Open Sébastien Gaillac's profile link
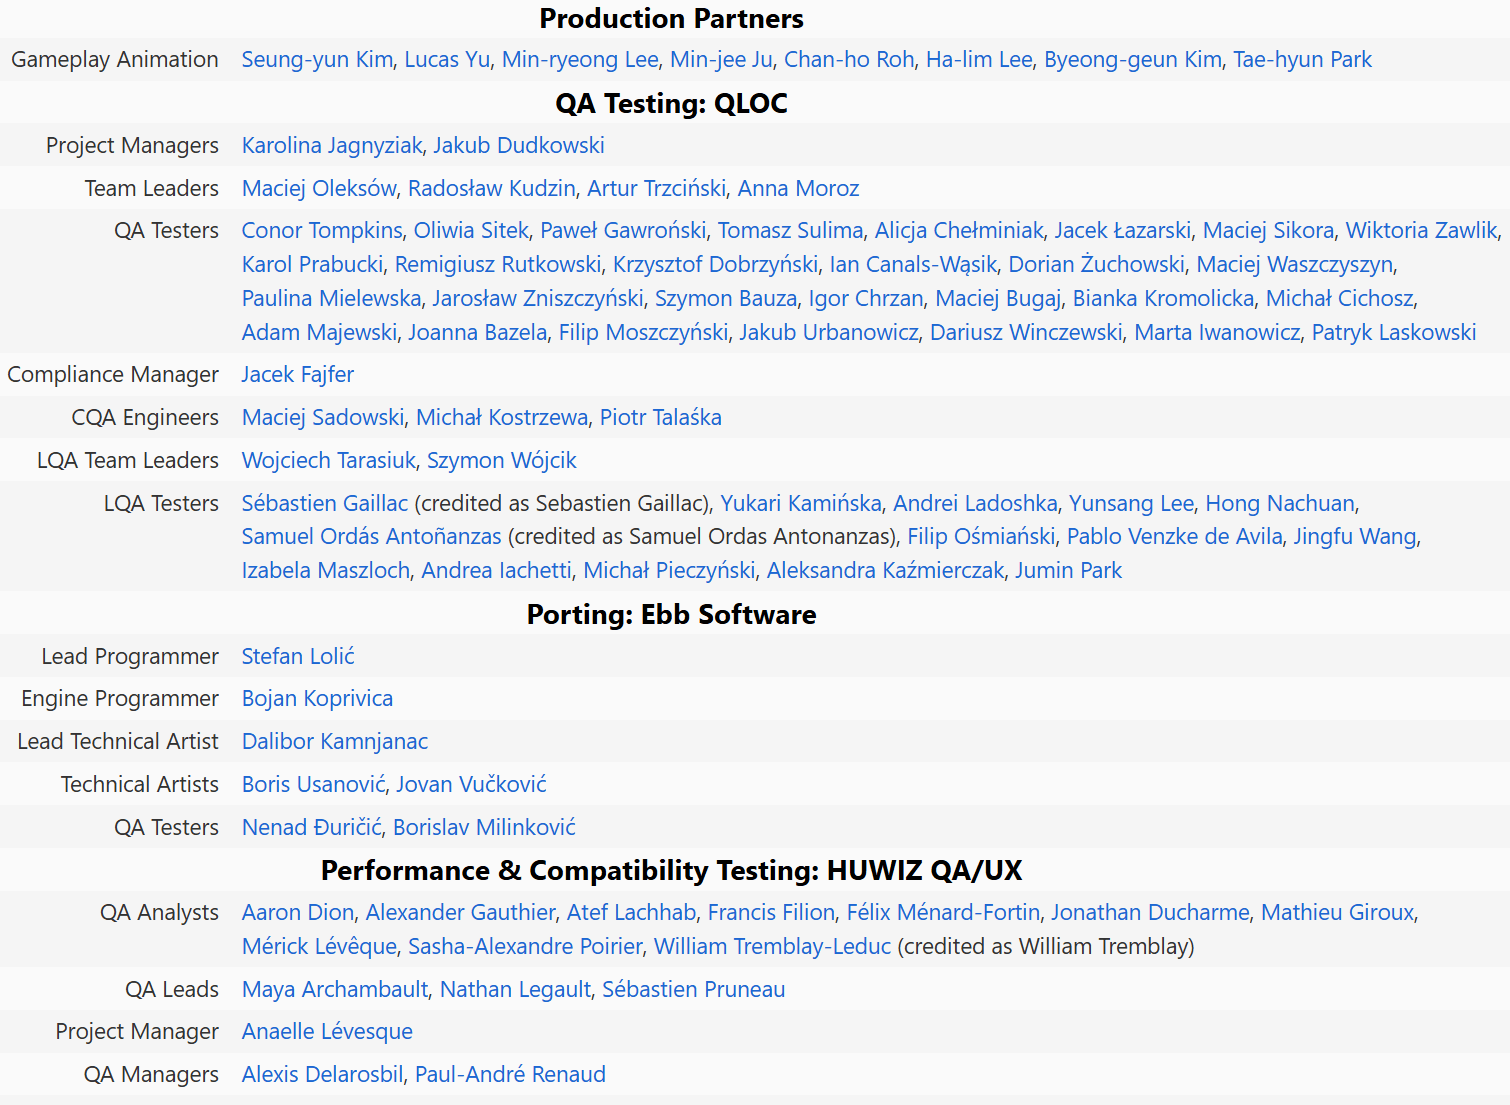Image resolution: width=1510 pixels, height=1105 pixels. 325,504
